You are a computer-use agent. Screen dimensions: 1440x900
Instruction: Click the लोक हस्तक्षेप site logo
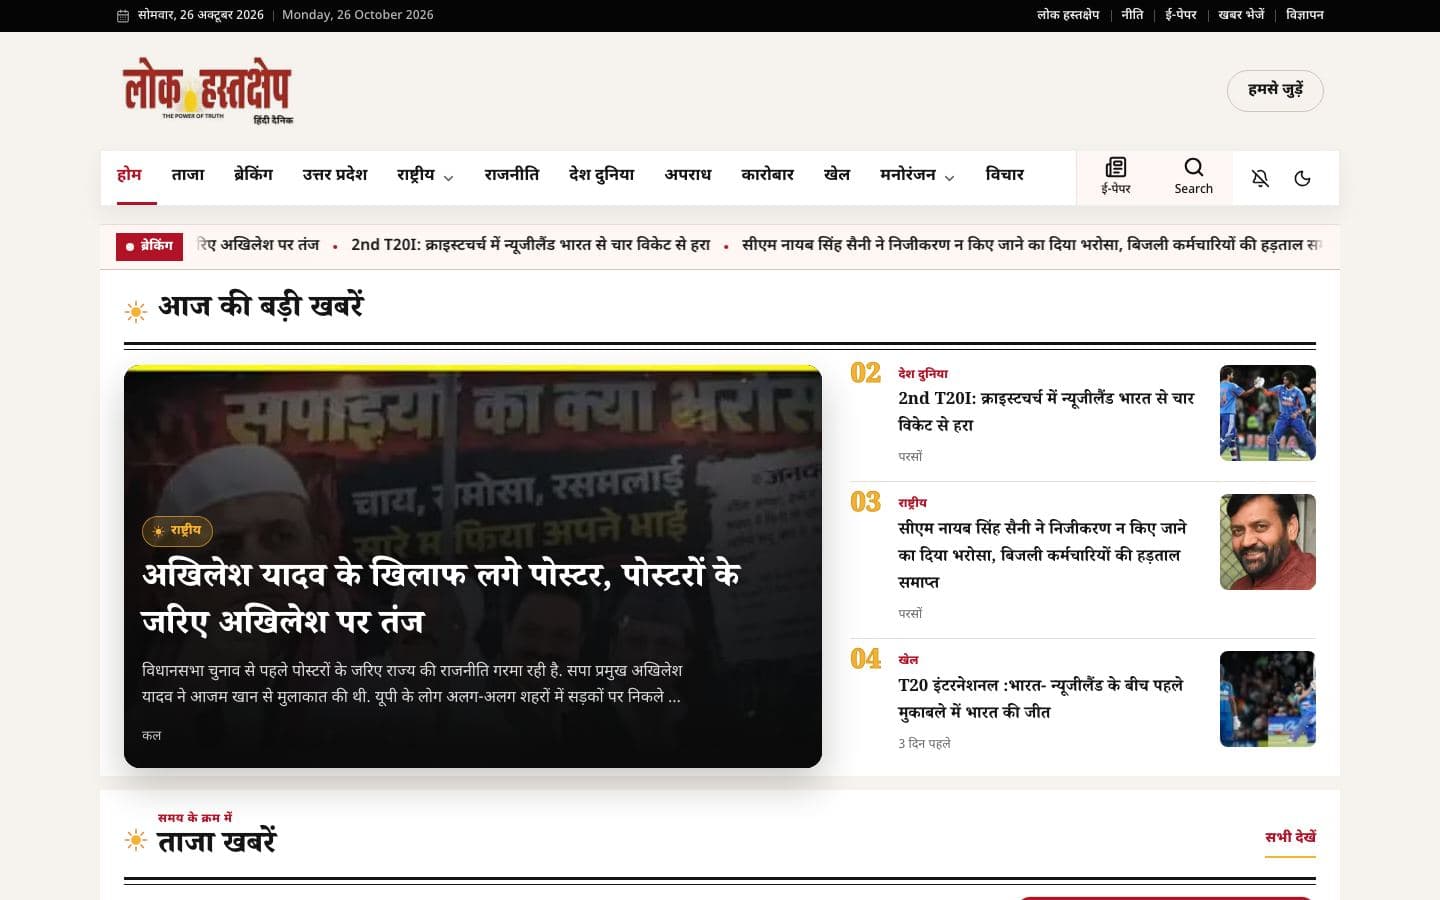pyautogui.click(x=207, y=90)
